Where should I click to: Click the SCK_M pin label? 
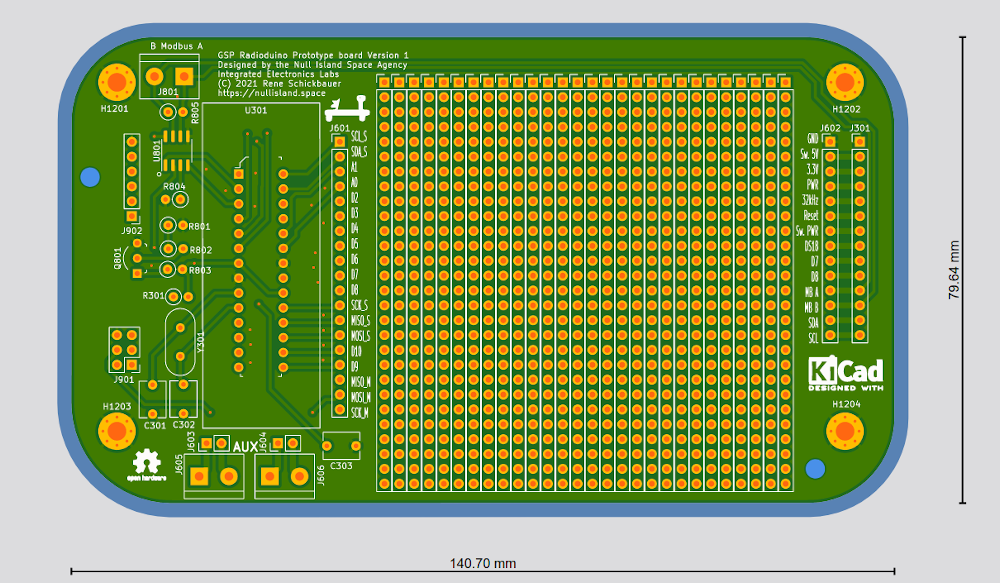360,413
